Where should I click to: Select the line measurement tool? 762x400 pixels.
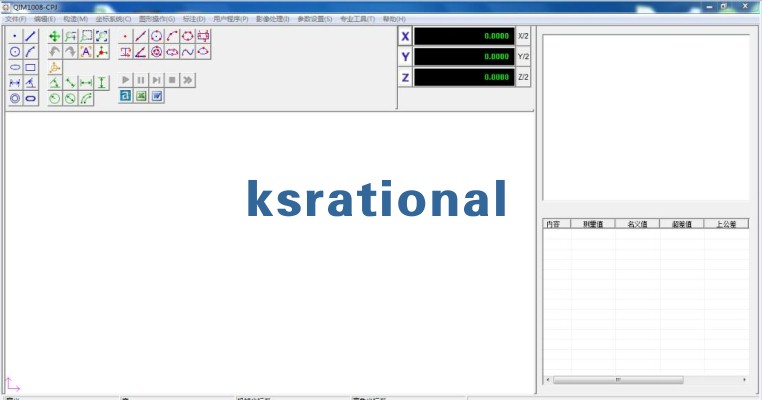pos(31,36)
